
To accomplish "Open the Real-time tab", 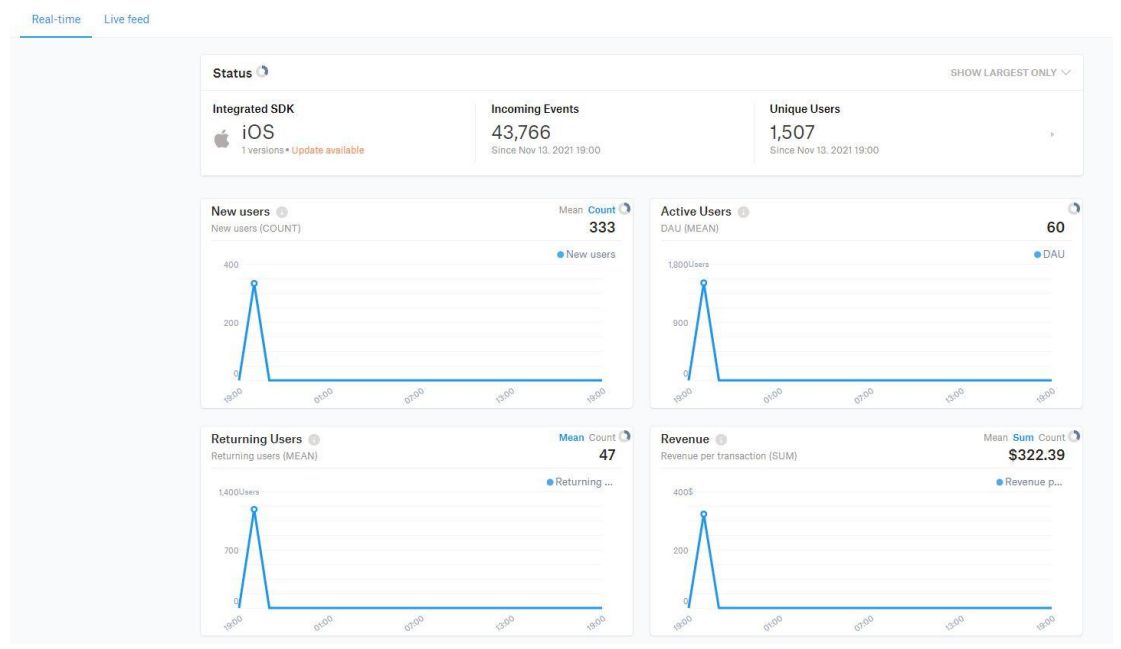I will 56,19.
